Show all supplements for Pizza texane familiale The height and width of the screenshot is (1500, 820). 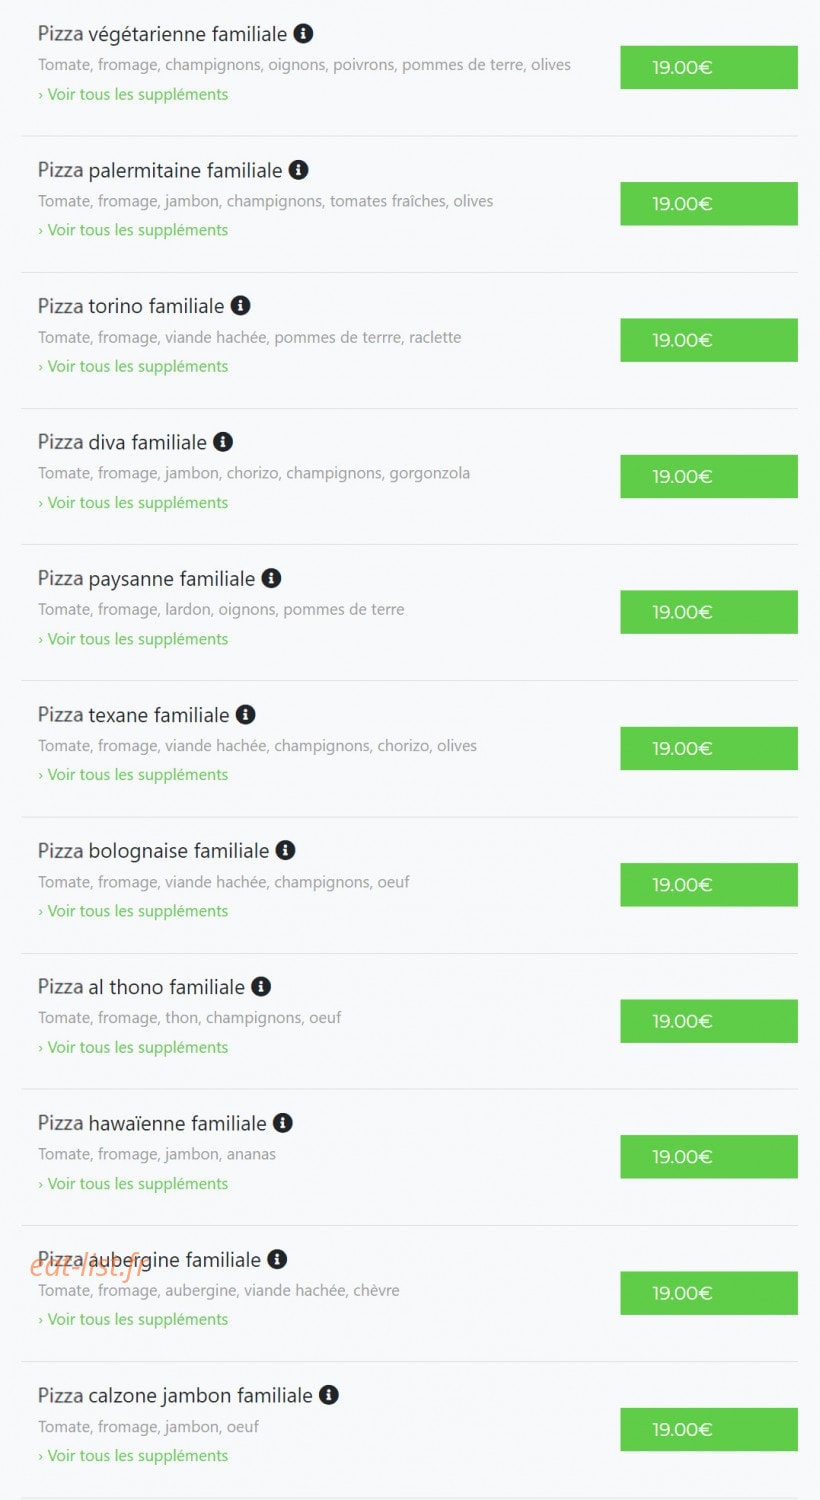coord(133,774)
